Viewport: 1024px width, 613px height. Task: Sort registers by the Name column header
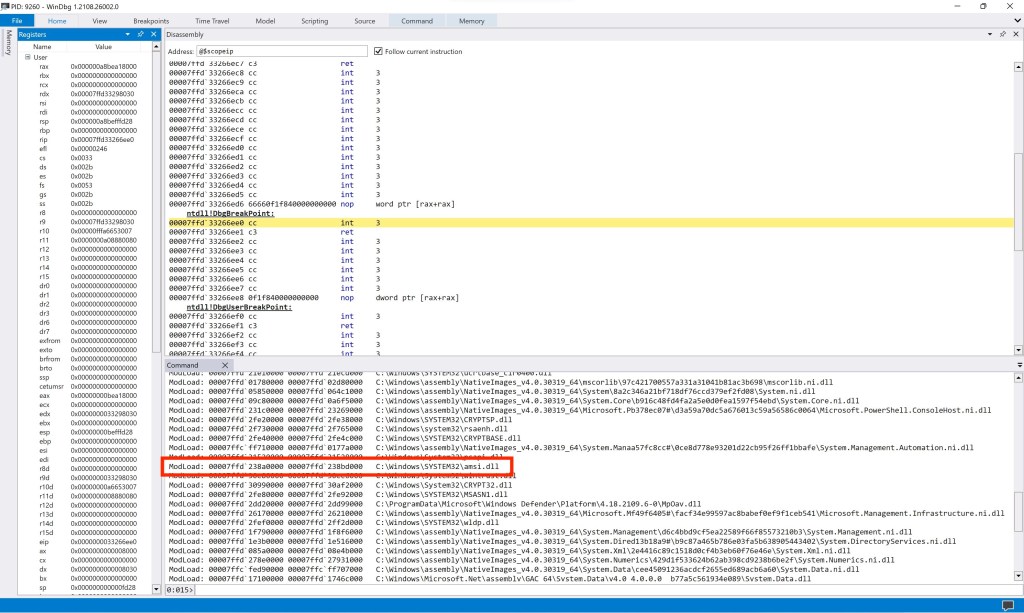click(42, 47)
